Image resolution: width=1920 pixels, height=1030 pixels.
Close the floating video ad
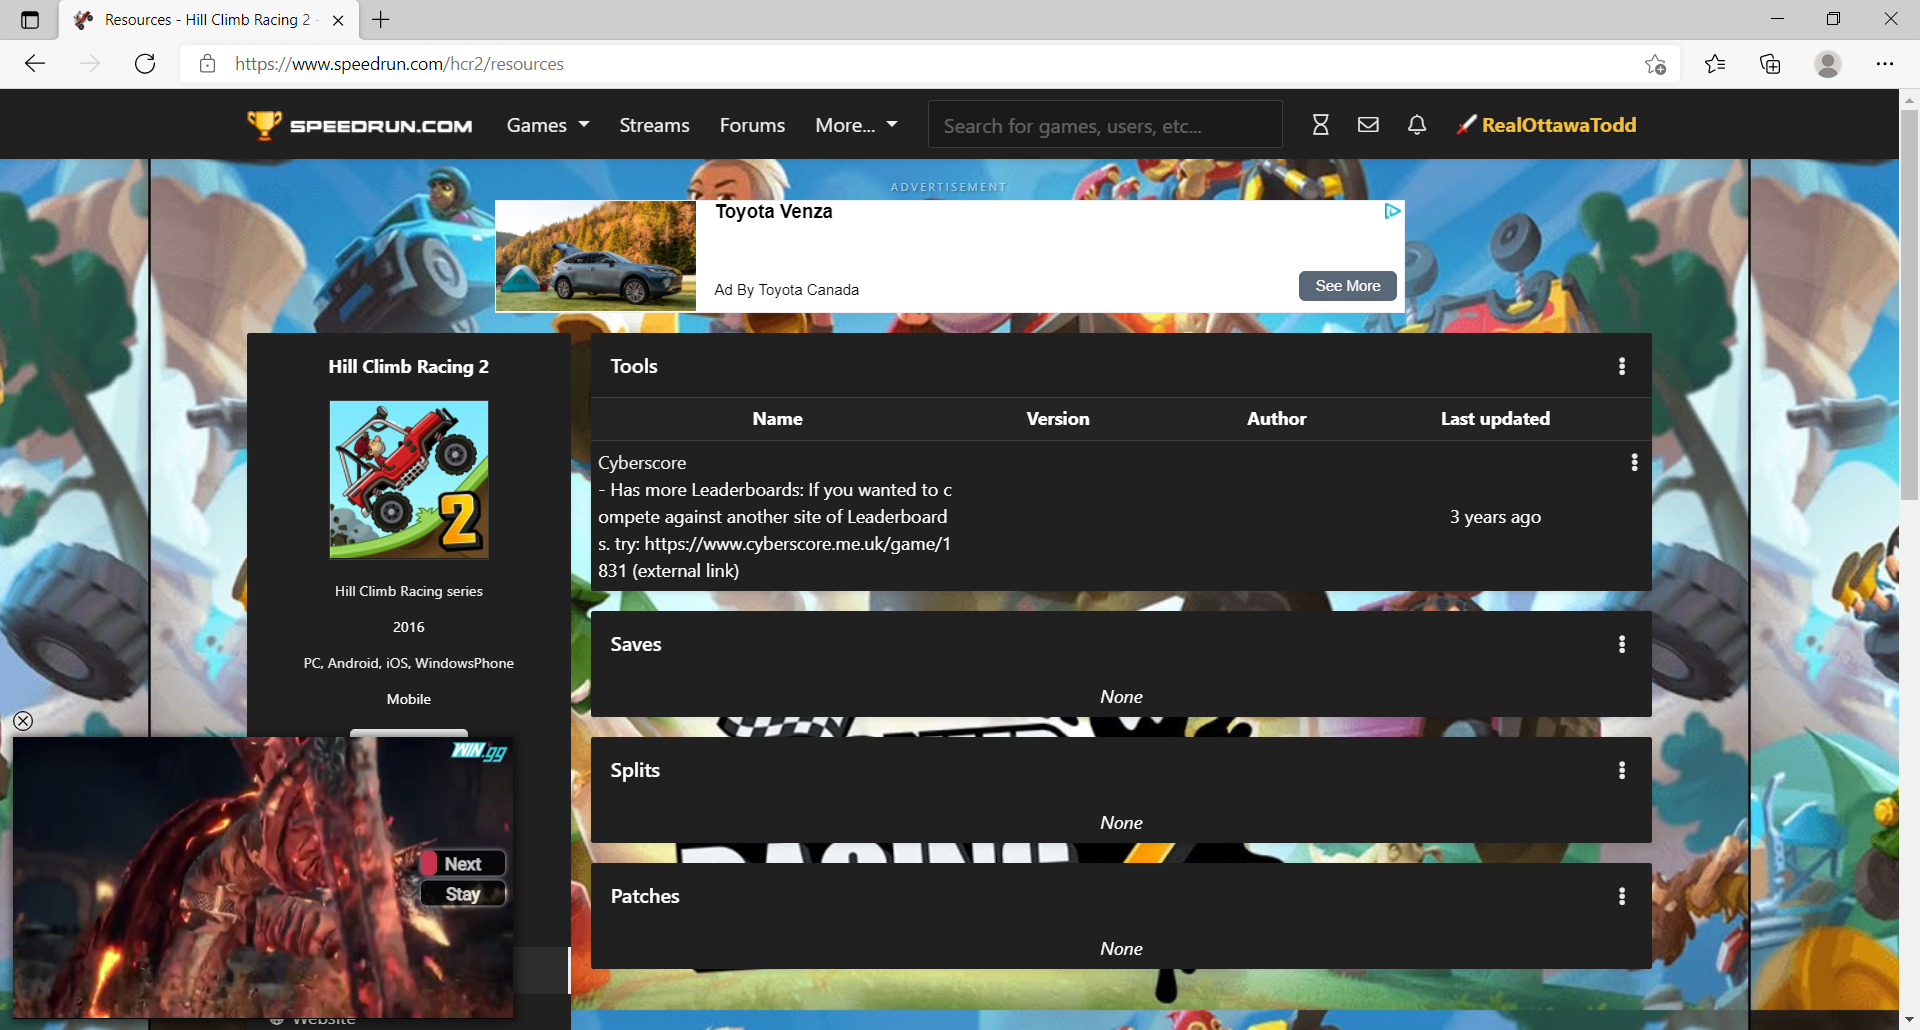click(23, 721)
